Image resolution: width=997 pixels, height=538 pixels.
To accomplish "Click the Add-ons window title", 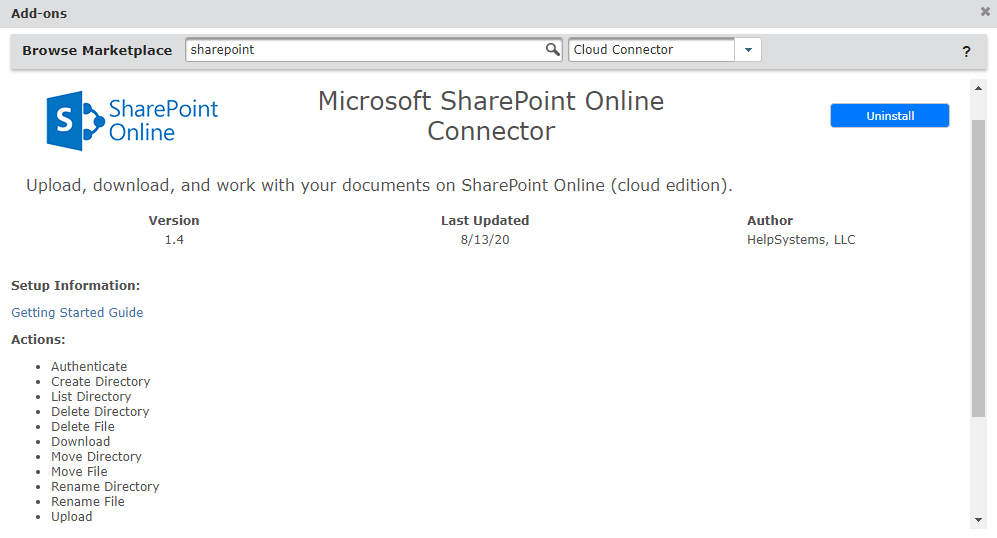I will tap(39, 13).
